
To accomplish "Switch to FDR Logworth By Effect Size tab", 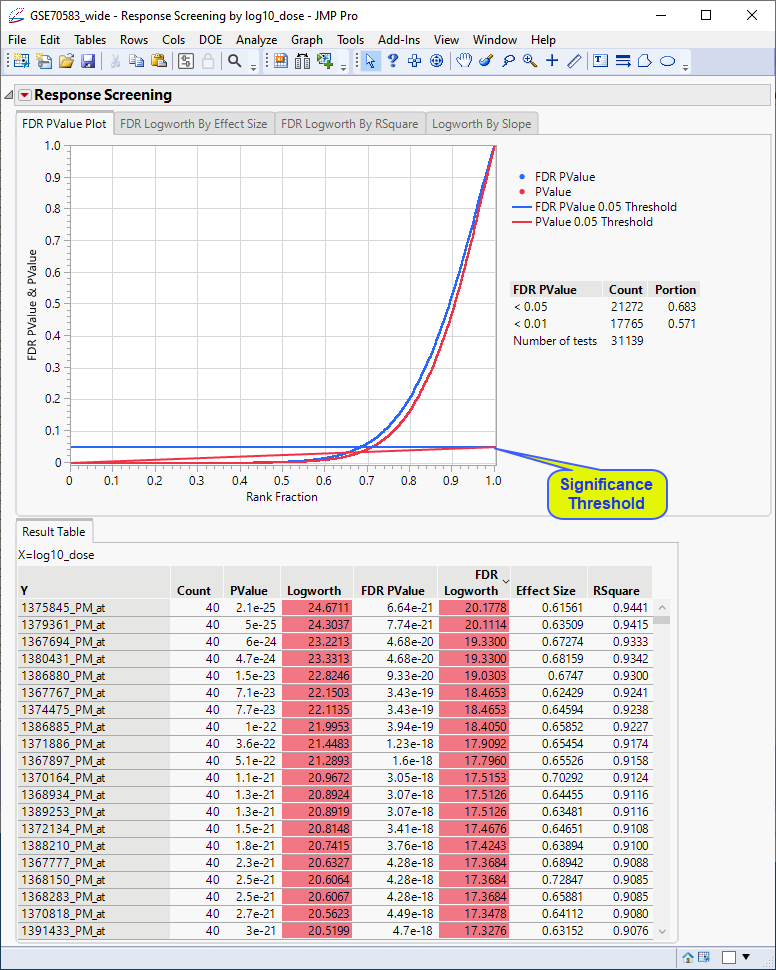I will pos(194,124).
